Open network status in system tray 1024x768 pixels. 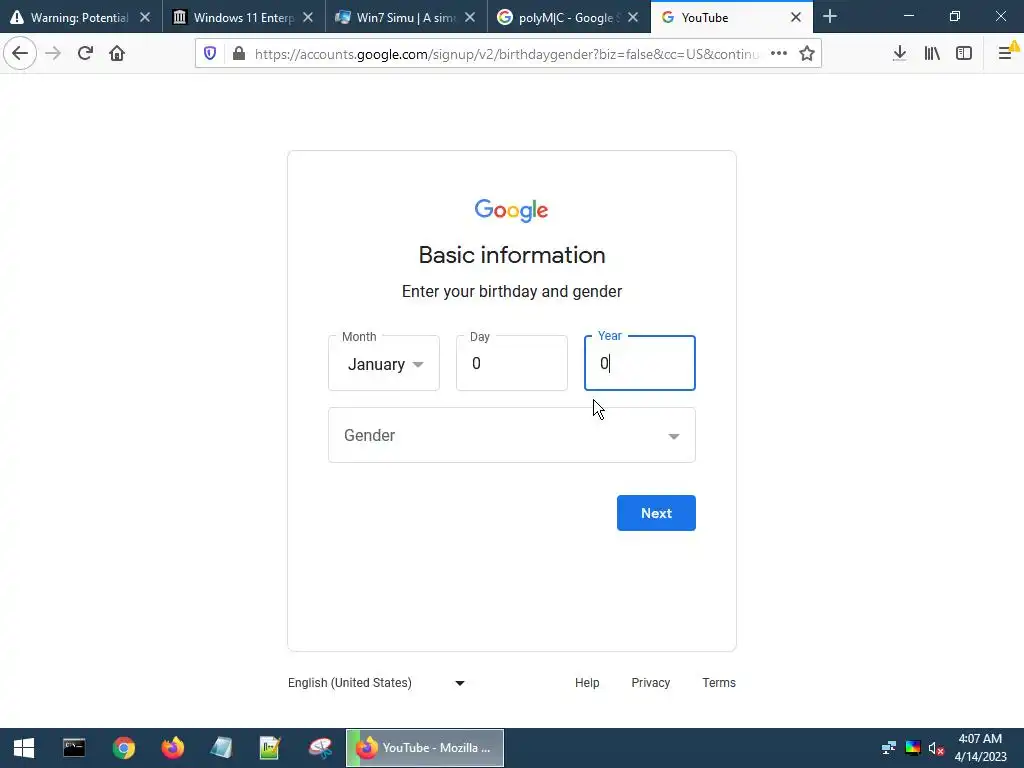pyautogui.click(x=888, y=748)
